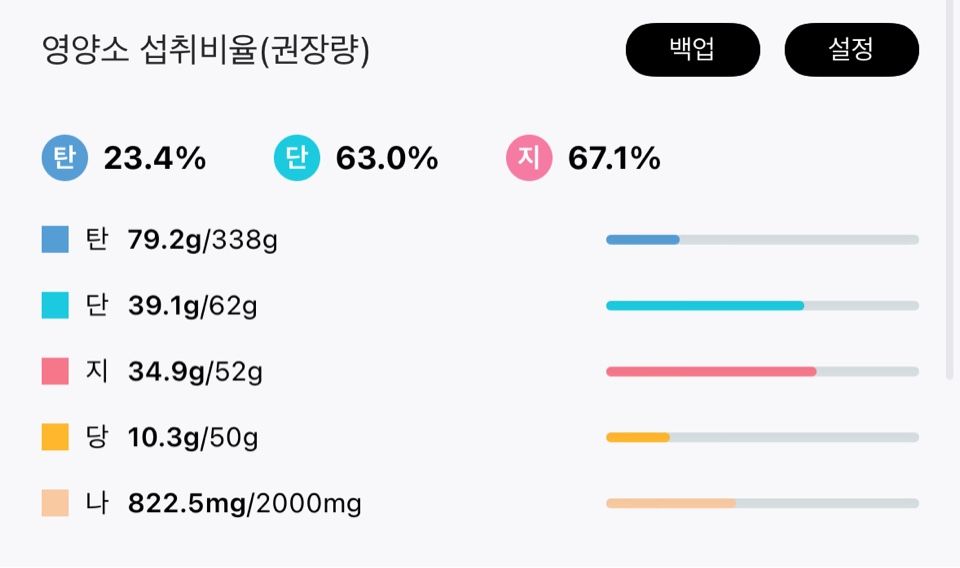Tap the blue 탄 circle icon
Screen dimensions: 960x568
(x=65, y=158)
